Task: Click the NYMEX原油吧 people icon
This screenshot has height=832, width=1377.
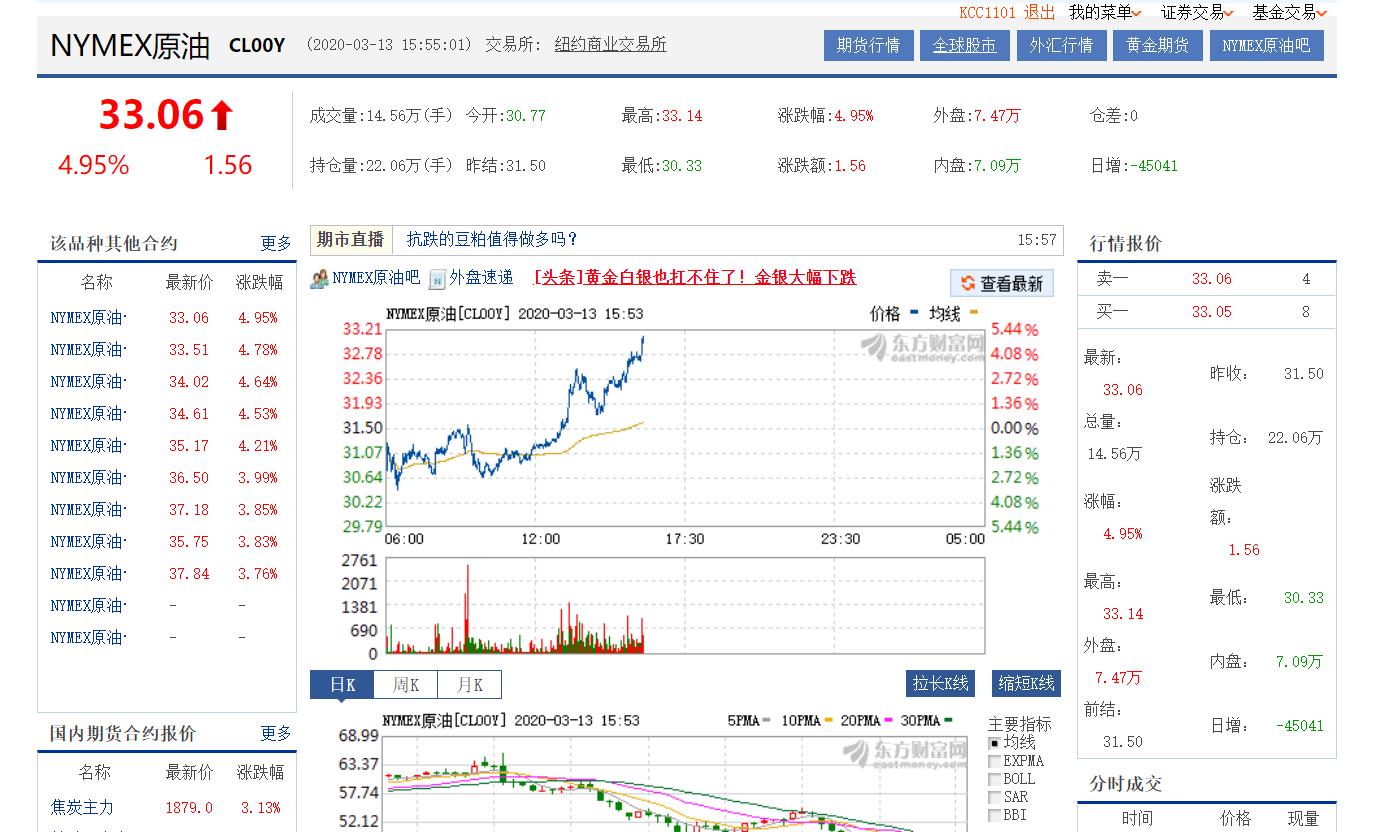Action: [320, 279]
